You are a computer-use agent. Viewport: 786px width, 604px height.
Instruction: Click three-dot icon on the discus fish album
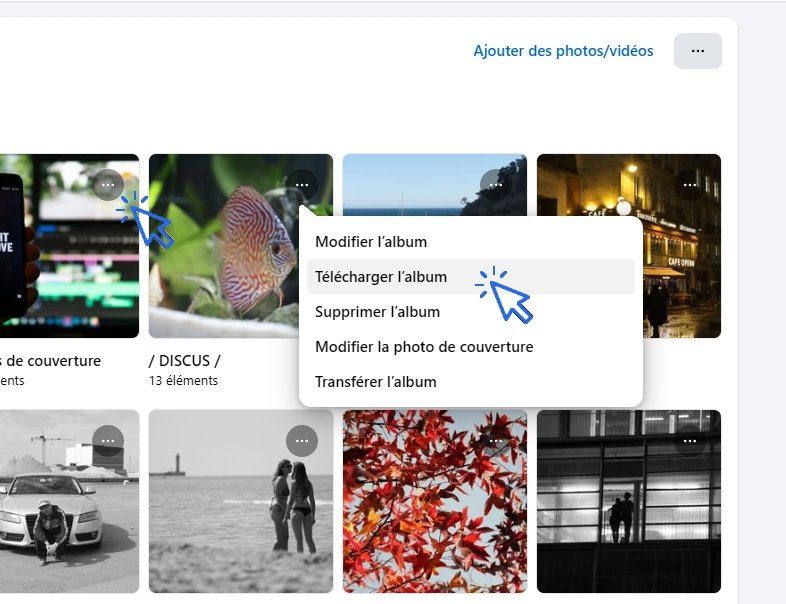click(x=302, y=185)
